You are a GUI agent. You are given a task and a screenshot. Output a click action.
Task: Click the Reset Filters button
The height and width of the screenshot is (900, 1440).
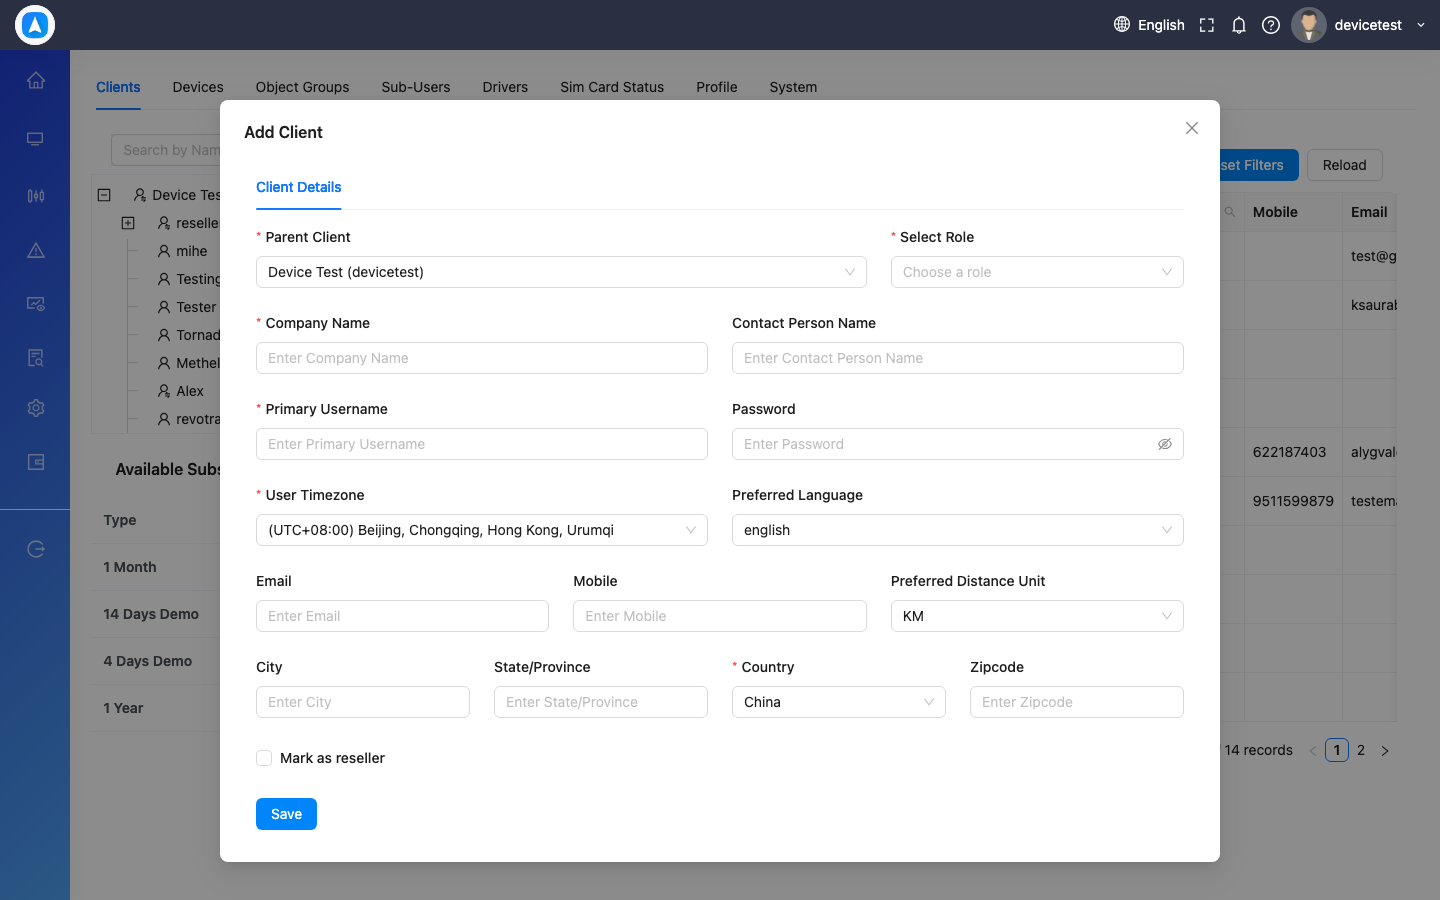click(x=1259, y=165)
